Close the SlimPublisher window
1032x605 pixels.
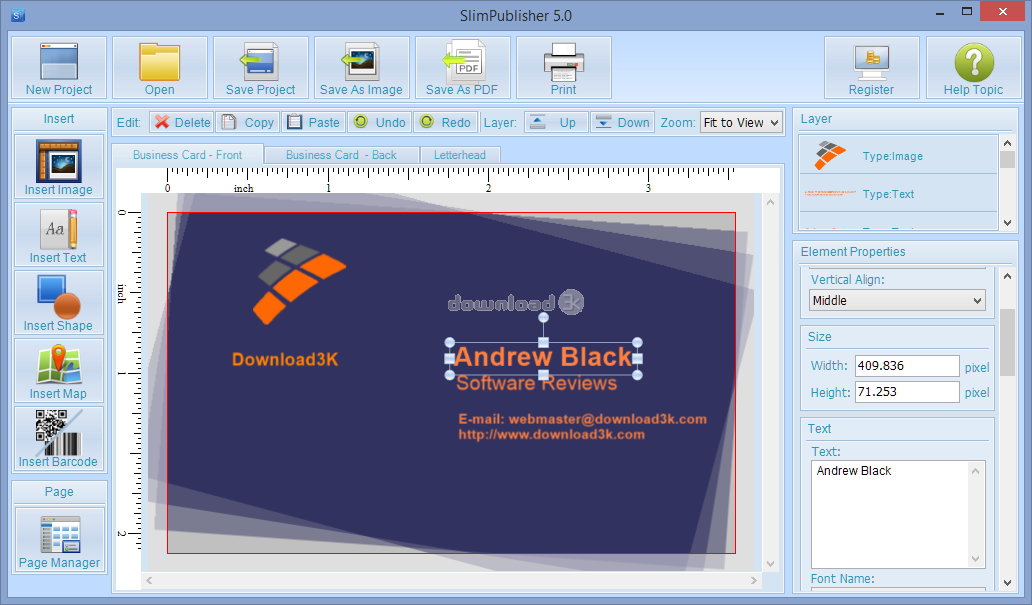coord(1002,12)
